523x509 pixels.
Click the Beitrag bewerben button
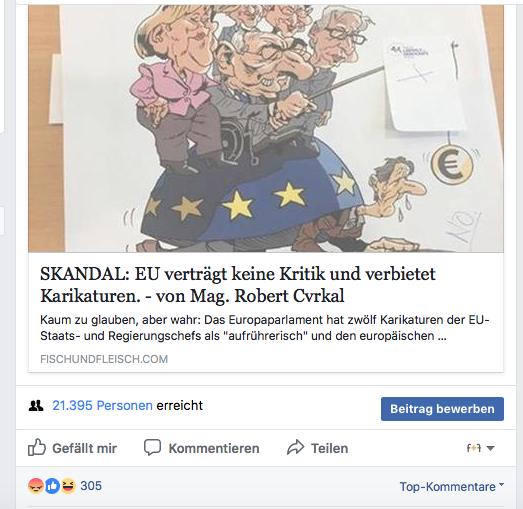tap(442, 409)
